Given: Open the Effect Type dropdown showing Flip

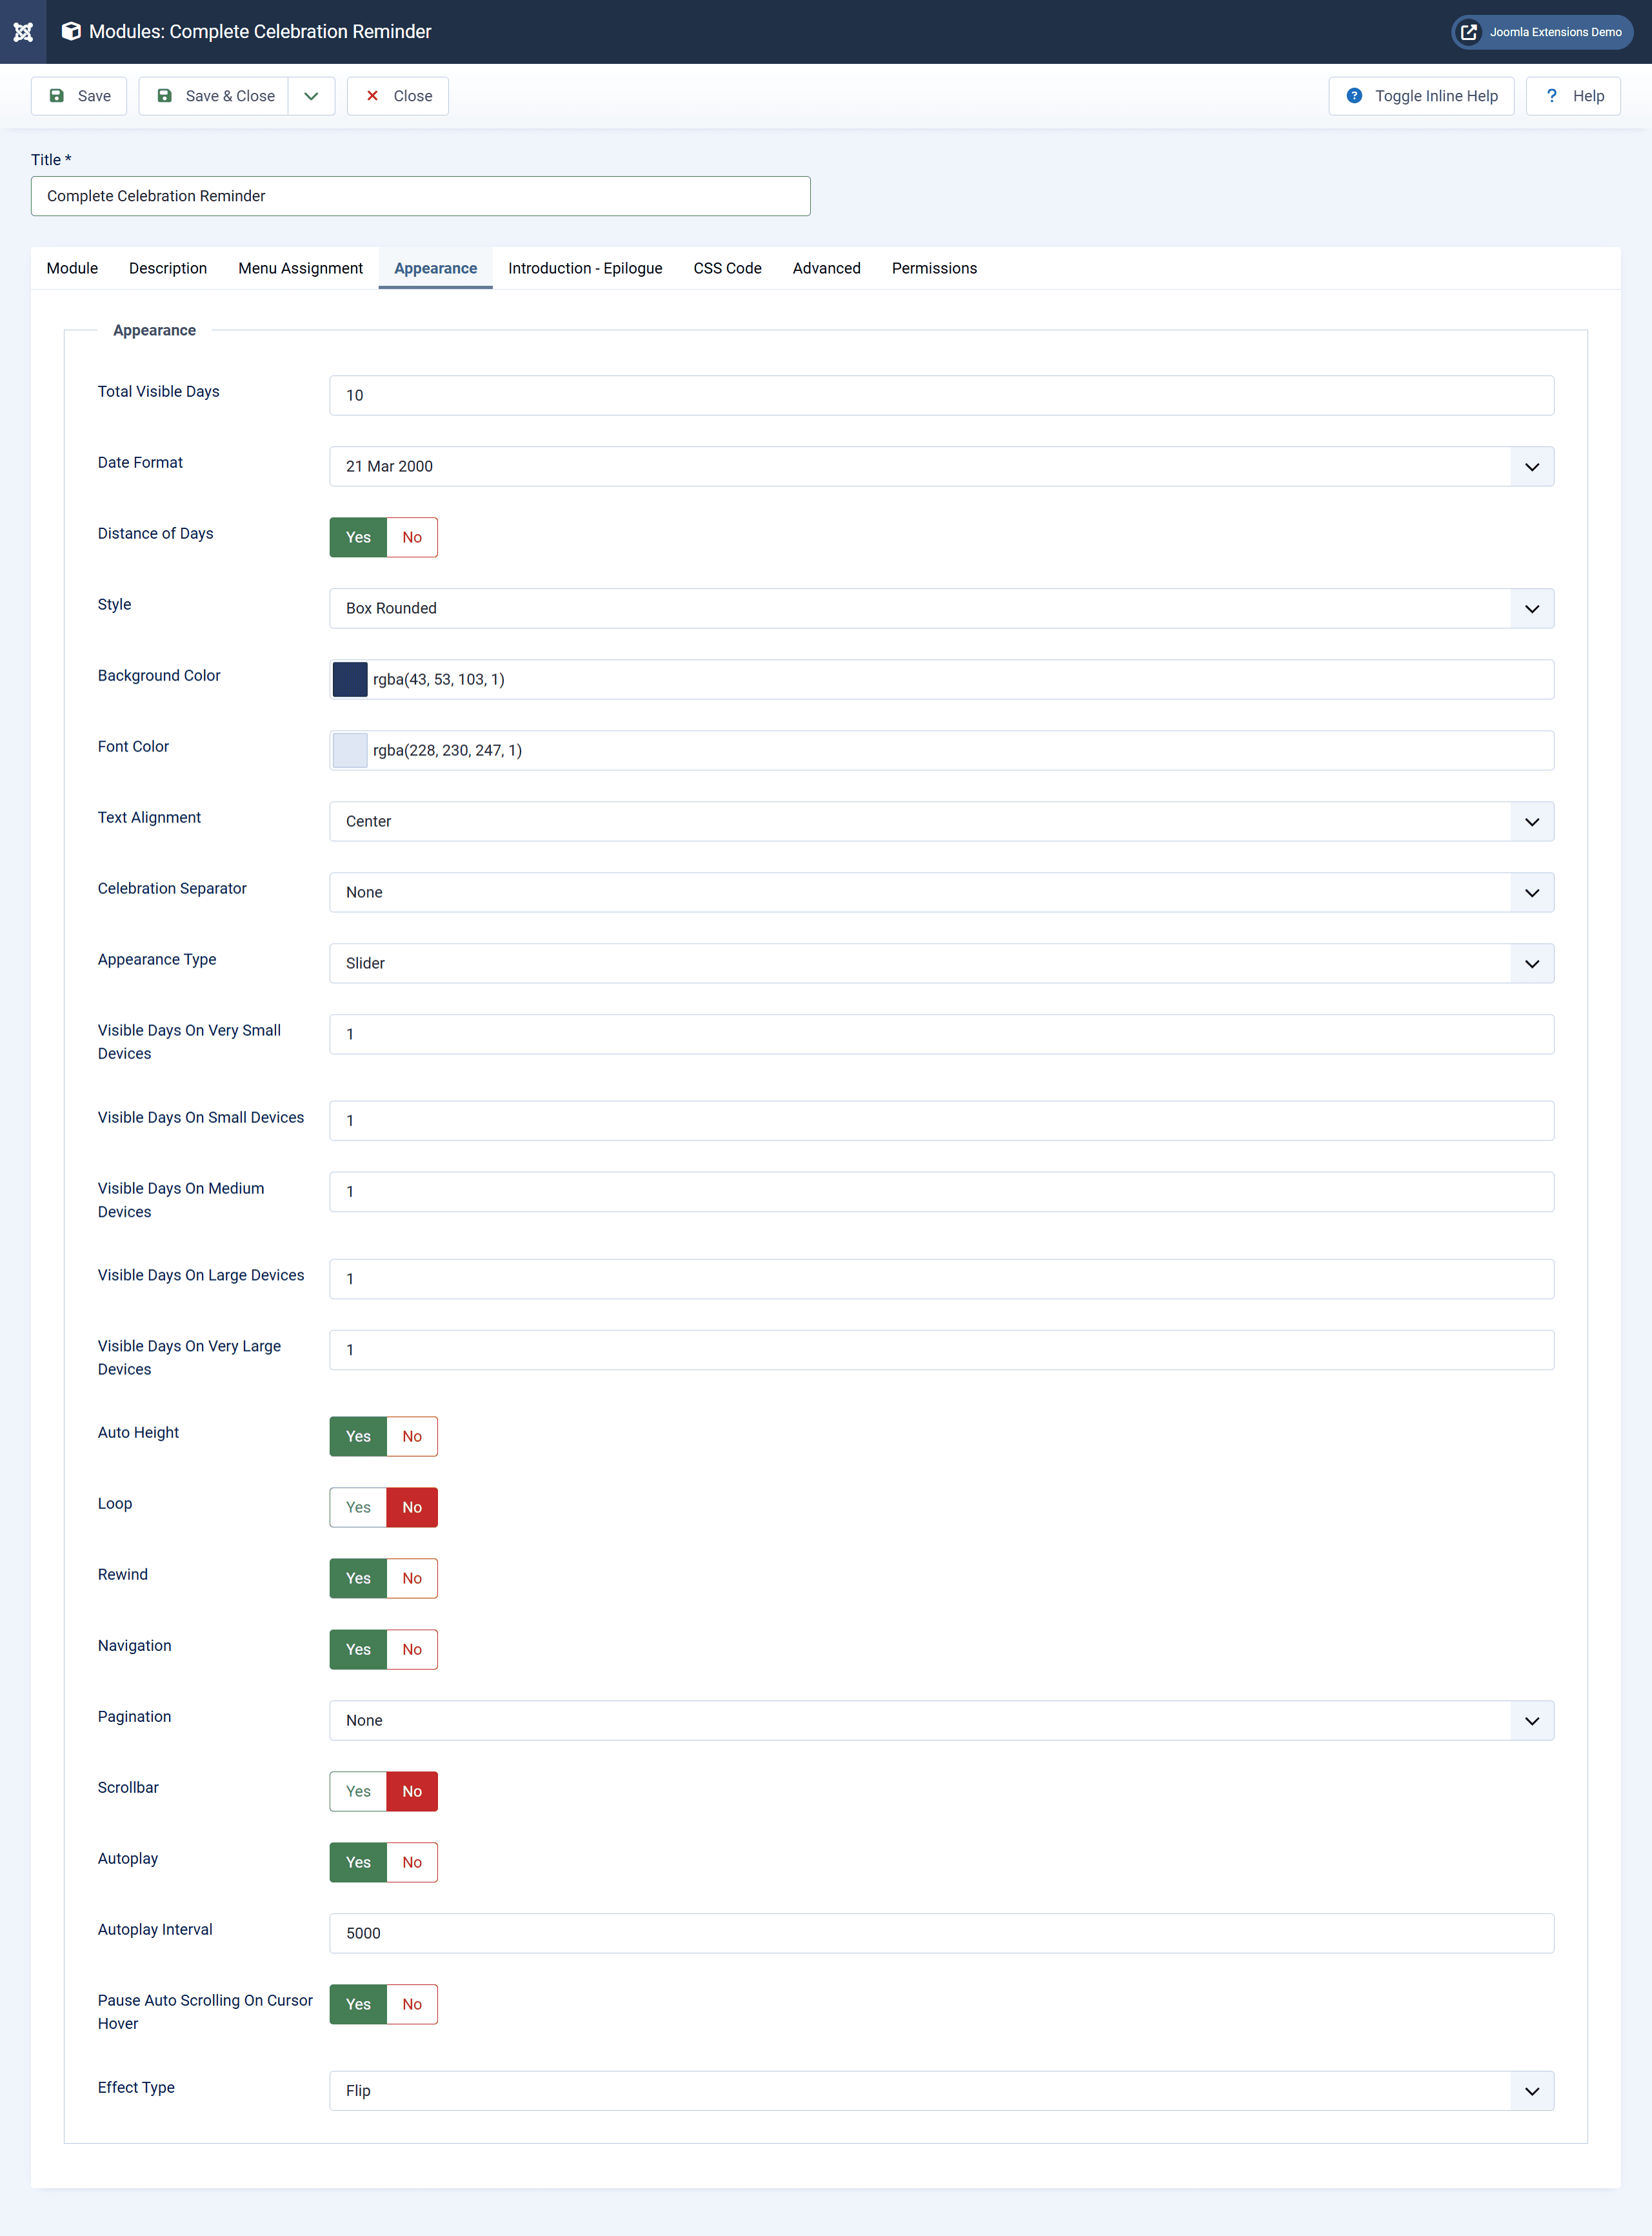Looking at the screenshot, I should pyautogui.click(x=941, y=2090).
